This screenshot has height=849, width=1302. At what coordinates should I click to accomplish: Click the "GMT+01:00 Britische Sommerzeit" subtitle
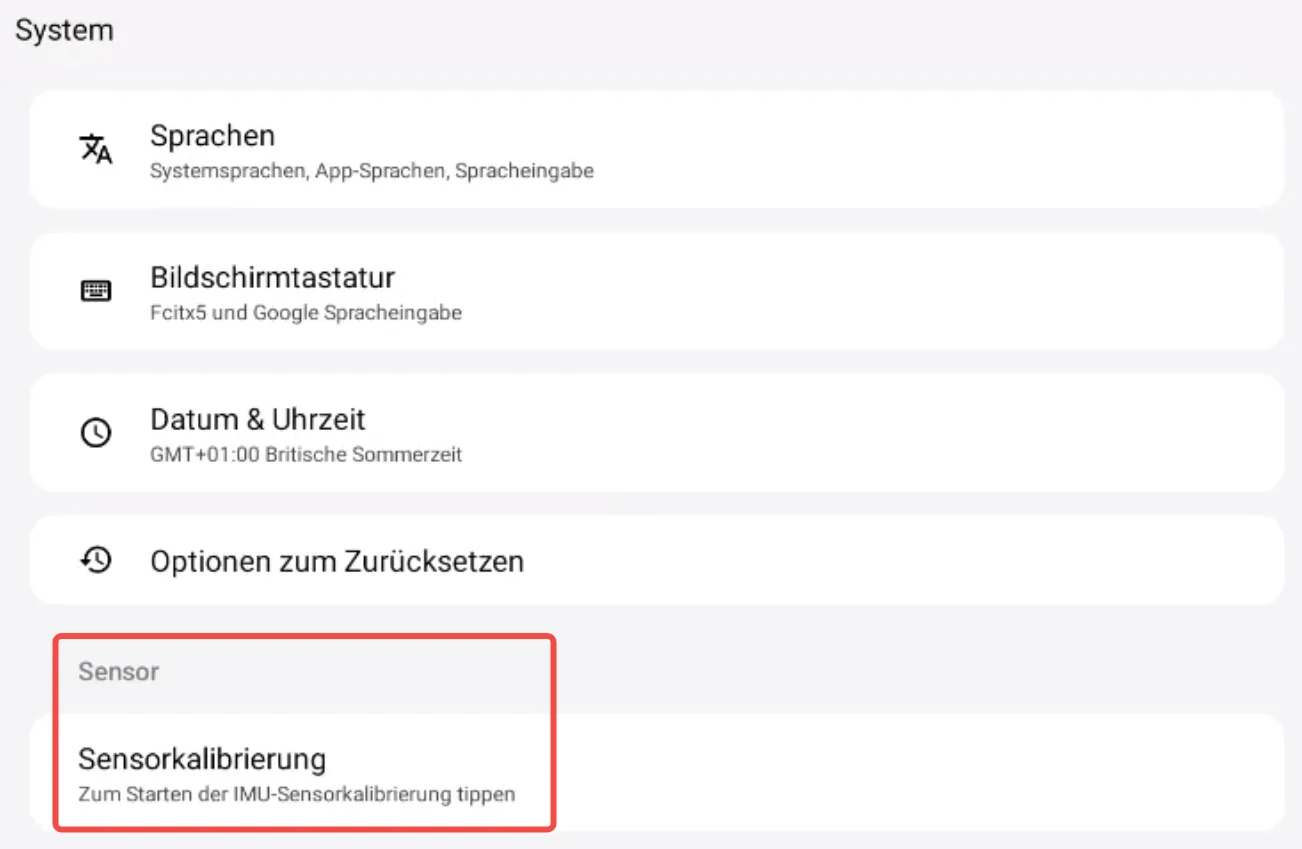coord(305,455)
